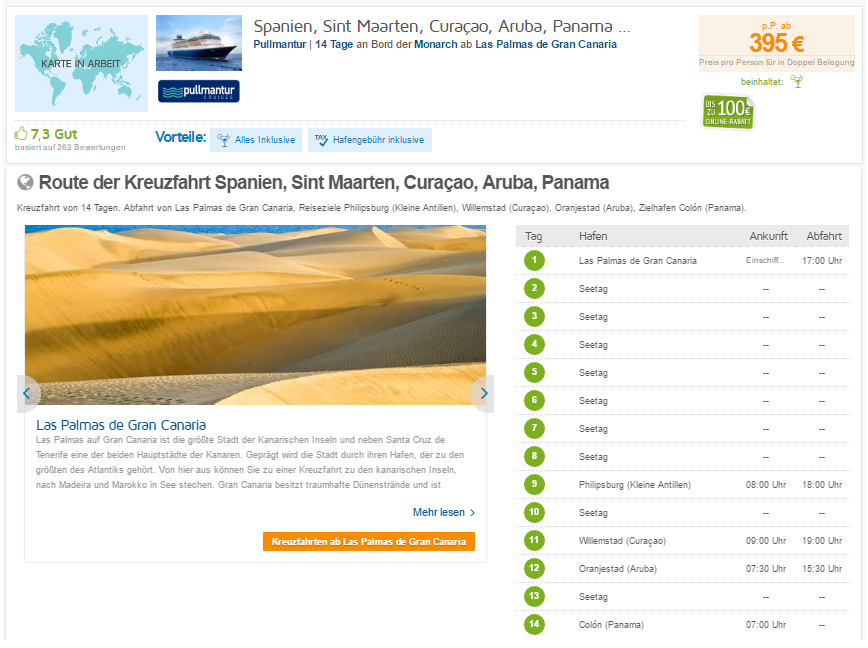This screenshot has width=868, height=648.
Task: Click the 395 € price
Action: coord(777,43)
